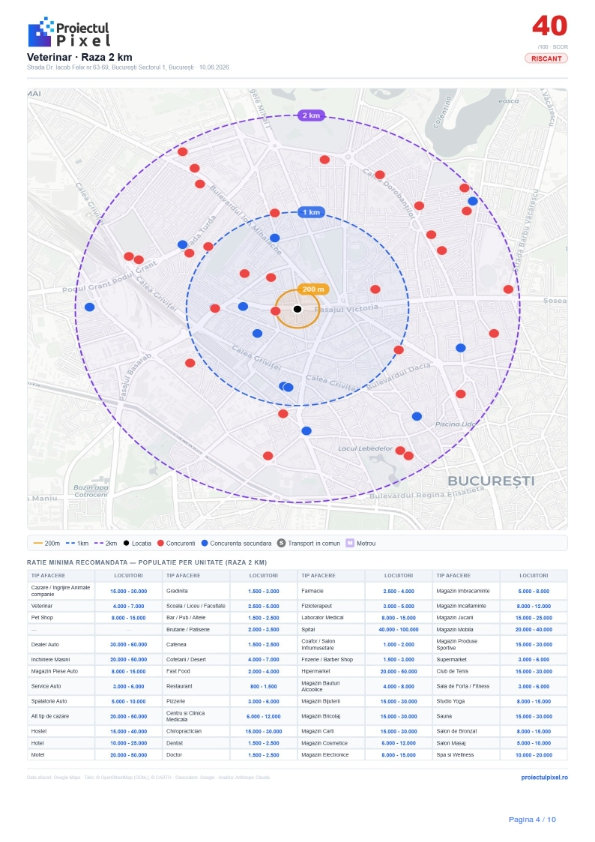
Task: Click the Pagina 4 / 10 indicator
Action: coord(532,819)
